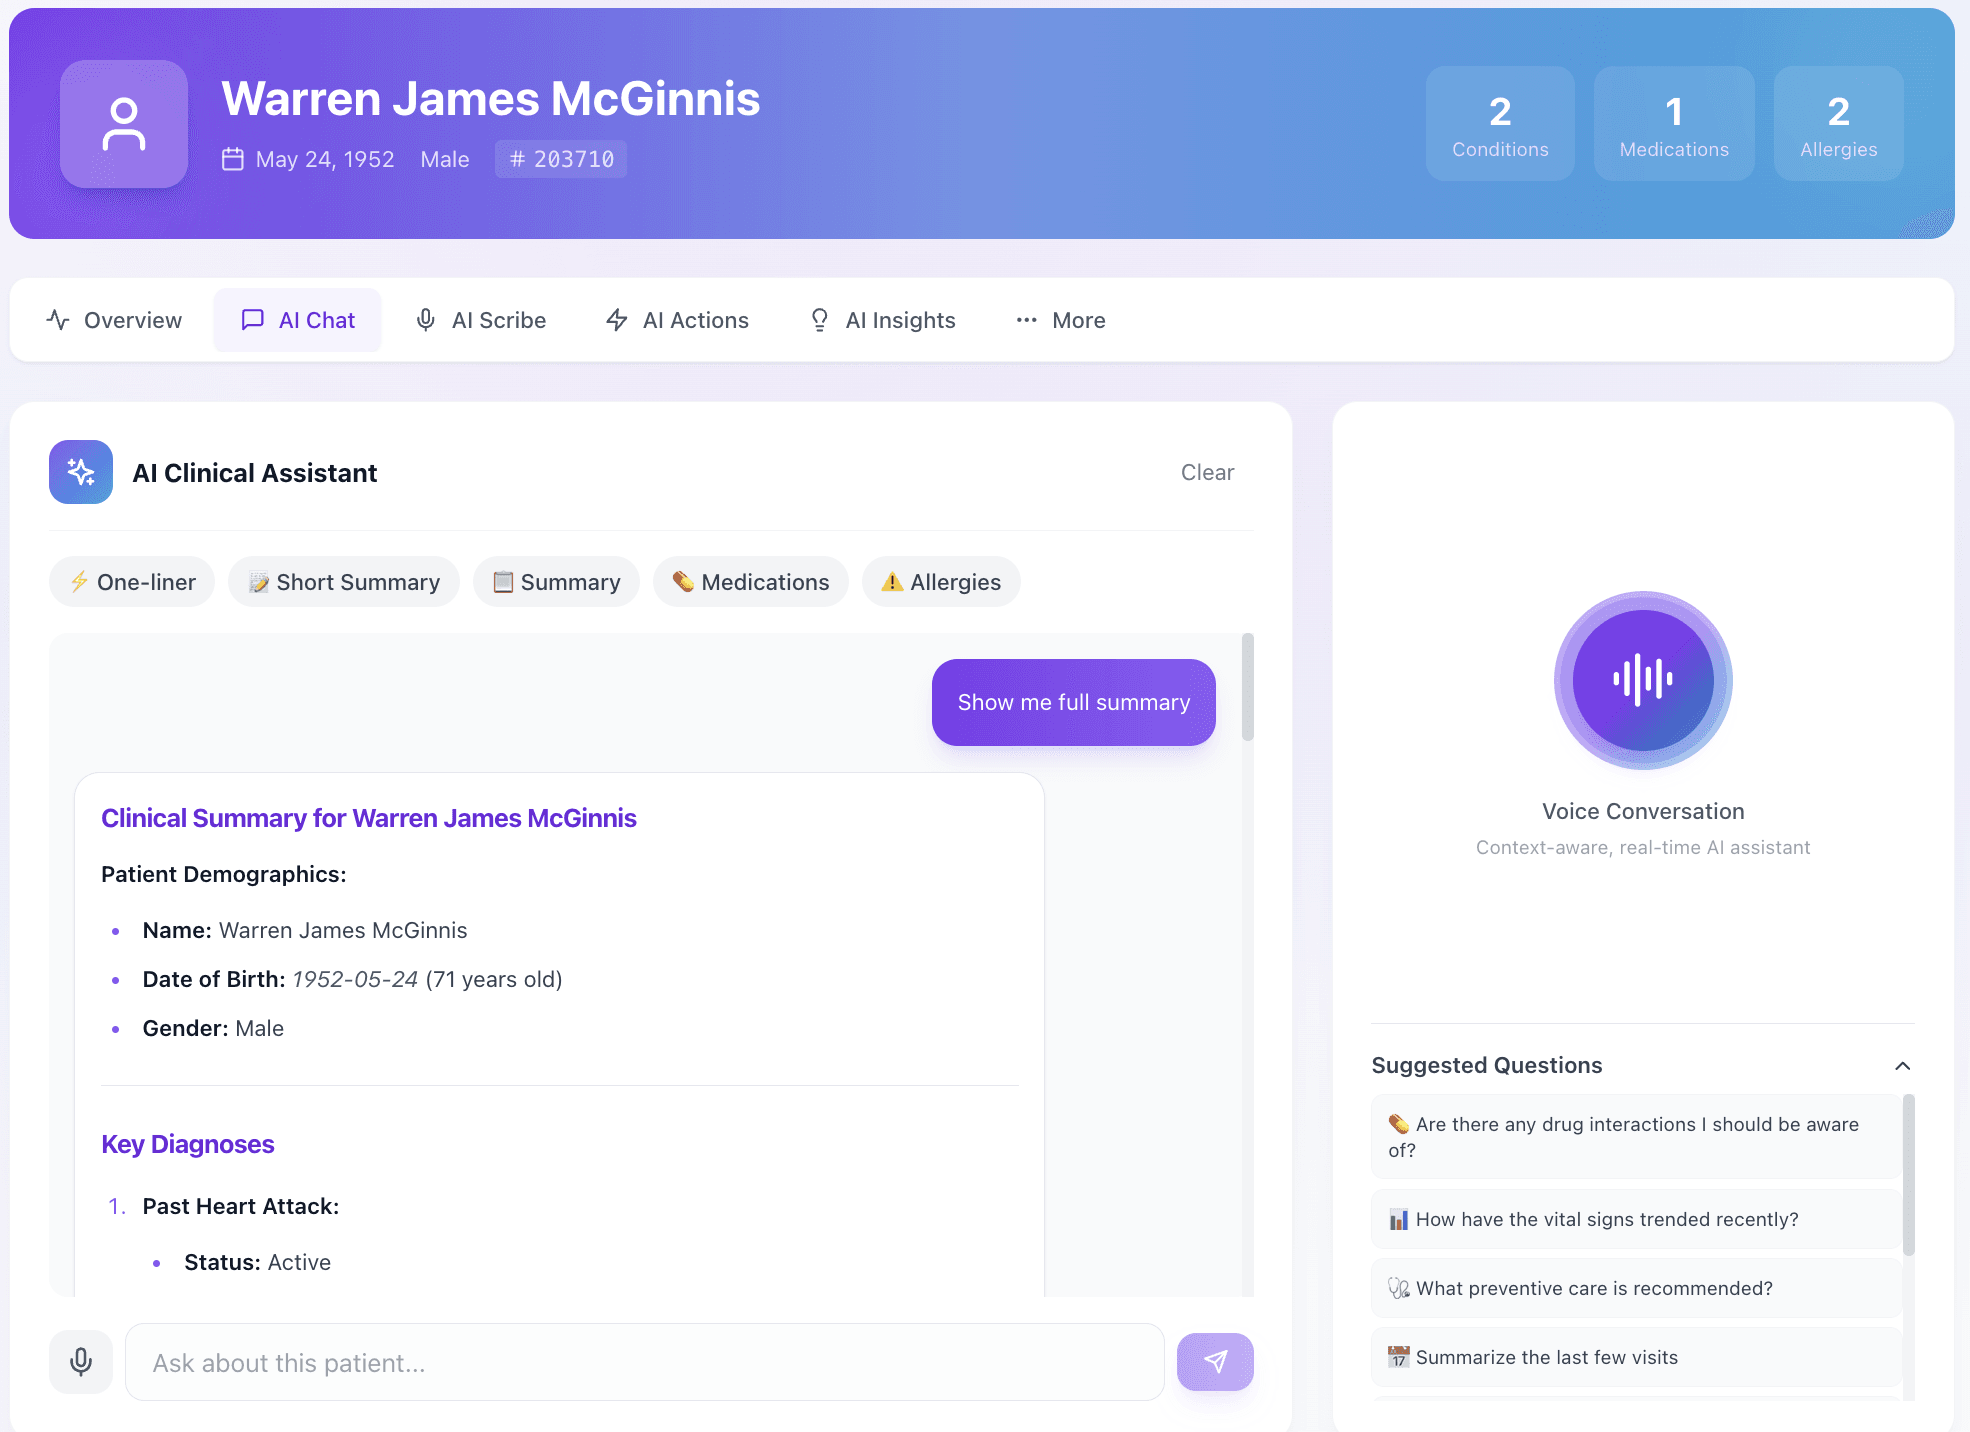
Task: Click the AI Actions lightning icon
Action: click(x=616, y=320)
